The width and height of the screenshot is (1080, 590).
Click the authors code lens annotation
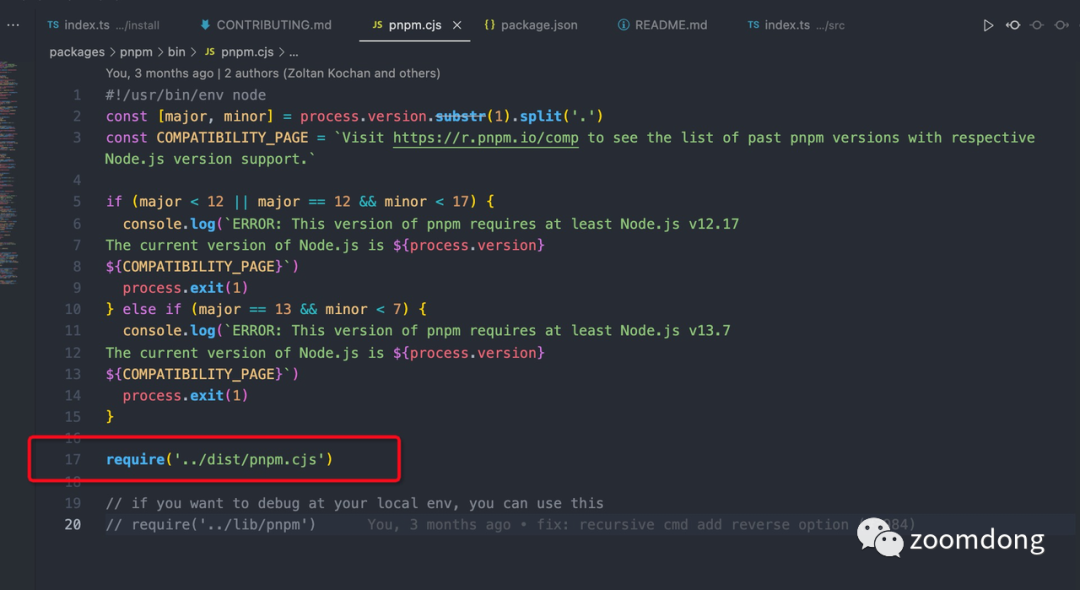click(x=273, y=73)
